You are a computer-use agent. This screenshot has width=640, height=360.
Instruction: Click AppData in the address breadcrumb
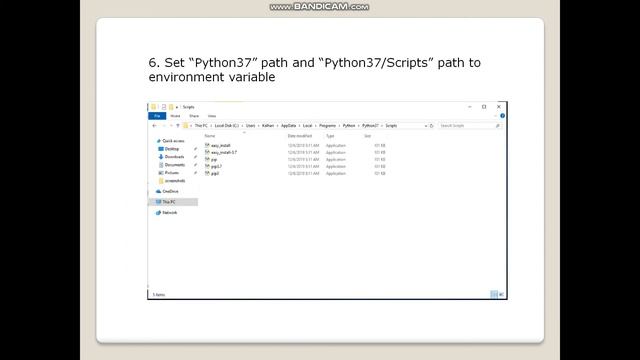288,126
